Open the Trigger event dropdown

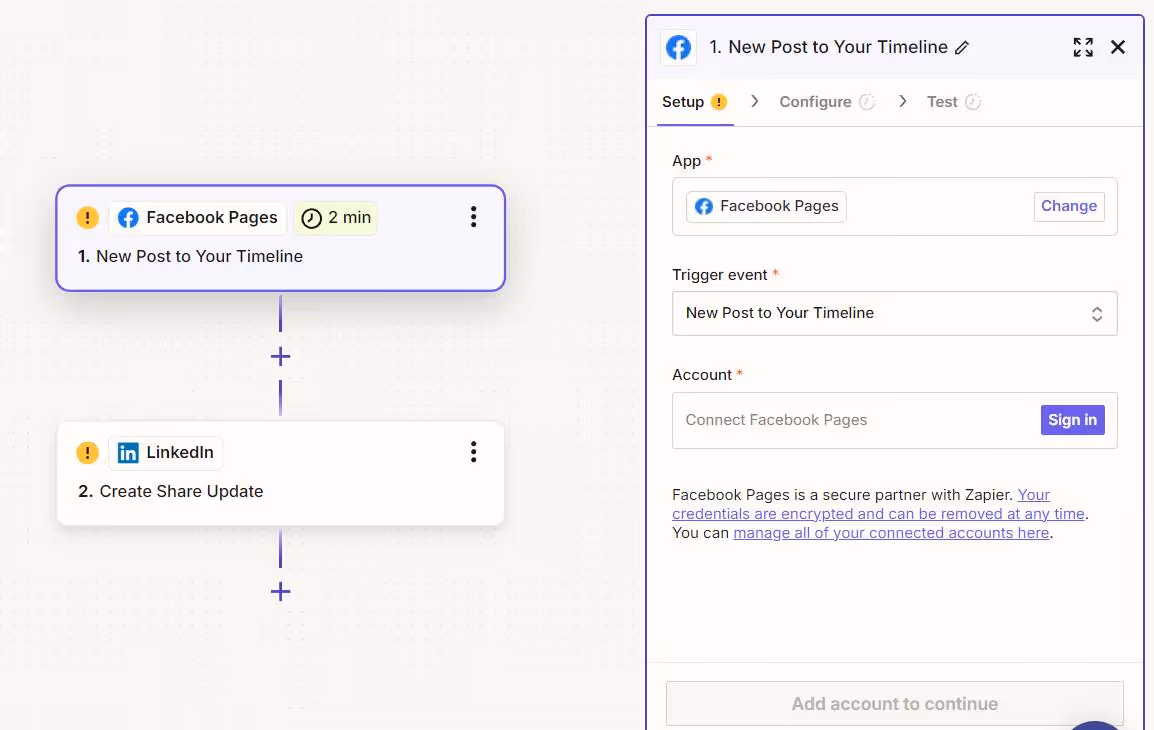pyautogui.click(x=894, y=313)
